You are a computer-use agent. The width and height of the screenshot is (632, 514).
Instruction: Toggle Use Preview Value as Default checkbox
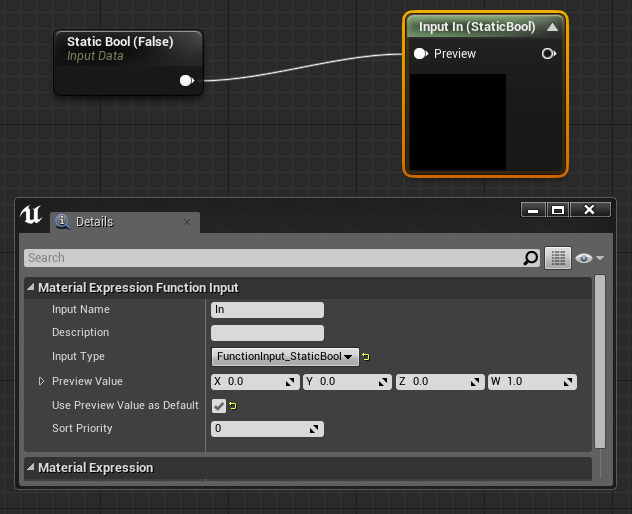[x=219, y=406]
